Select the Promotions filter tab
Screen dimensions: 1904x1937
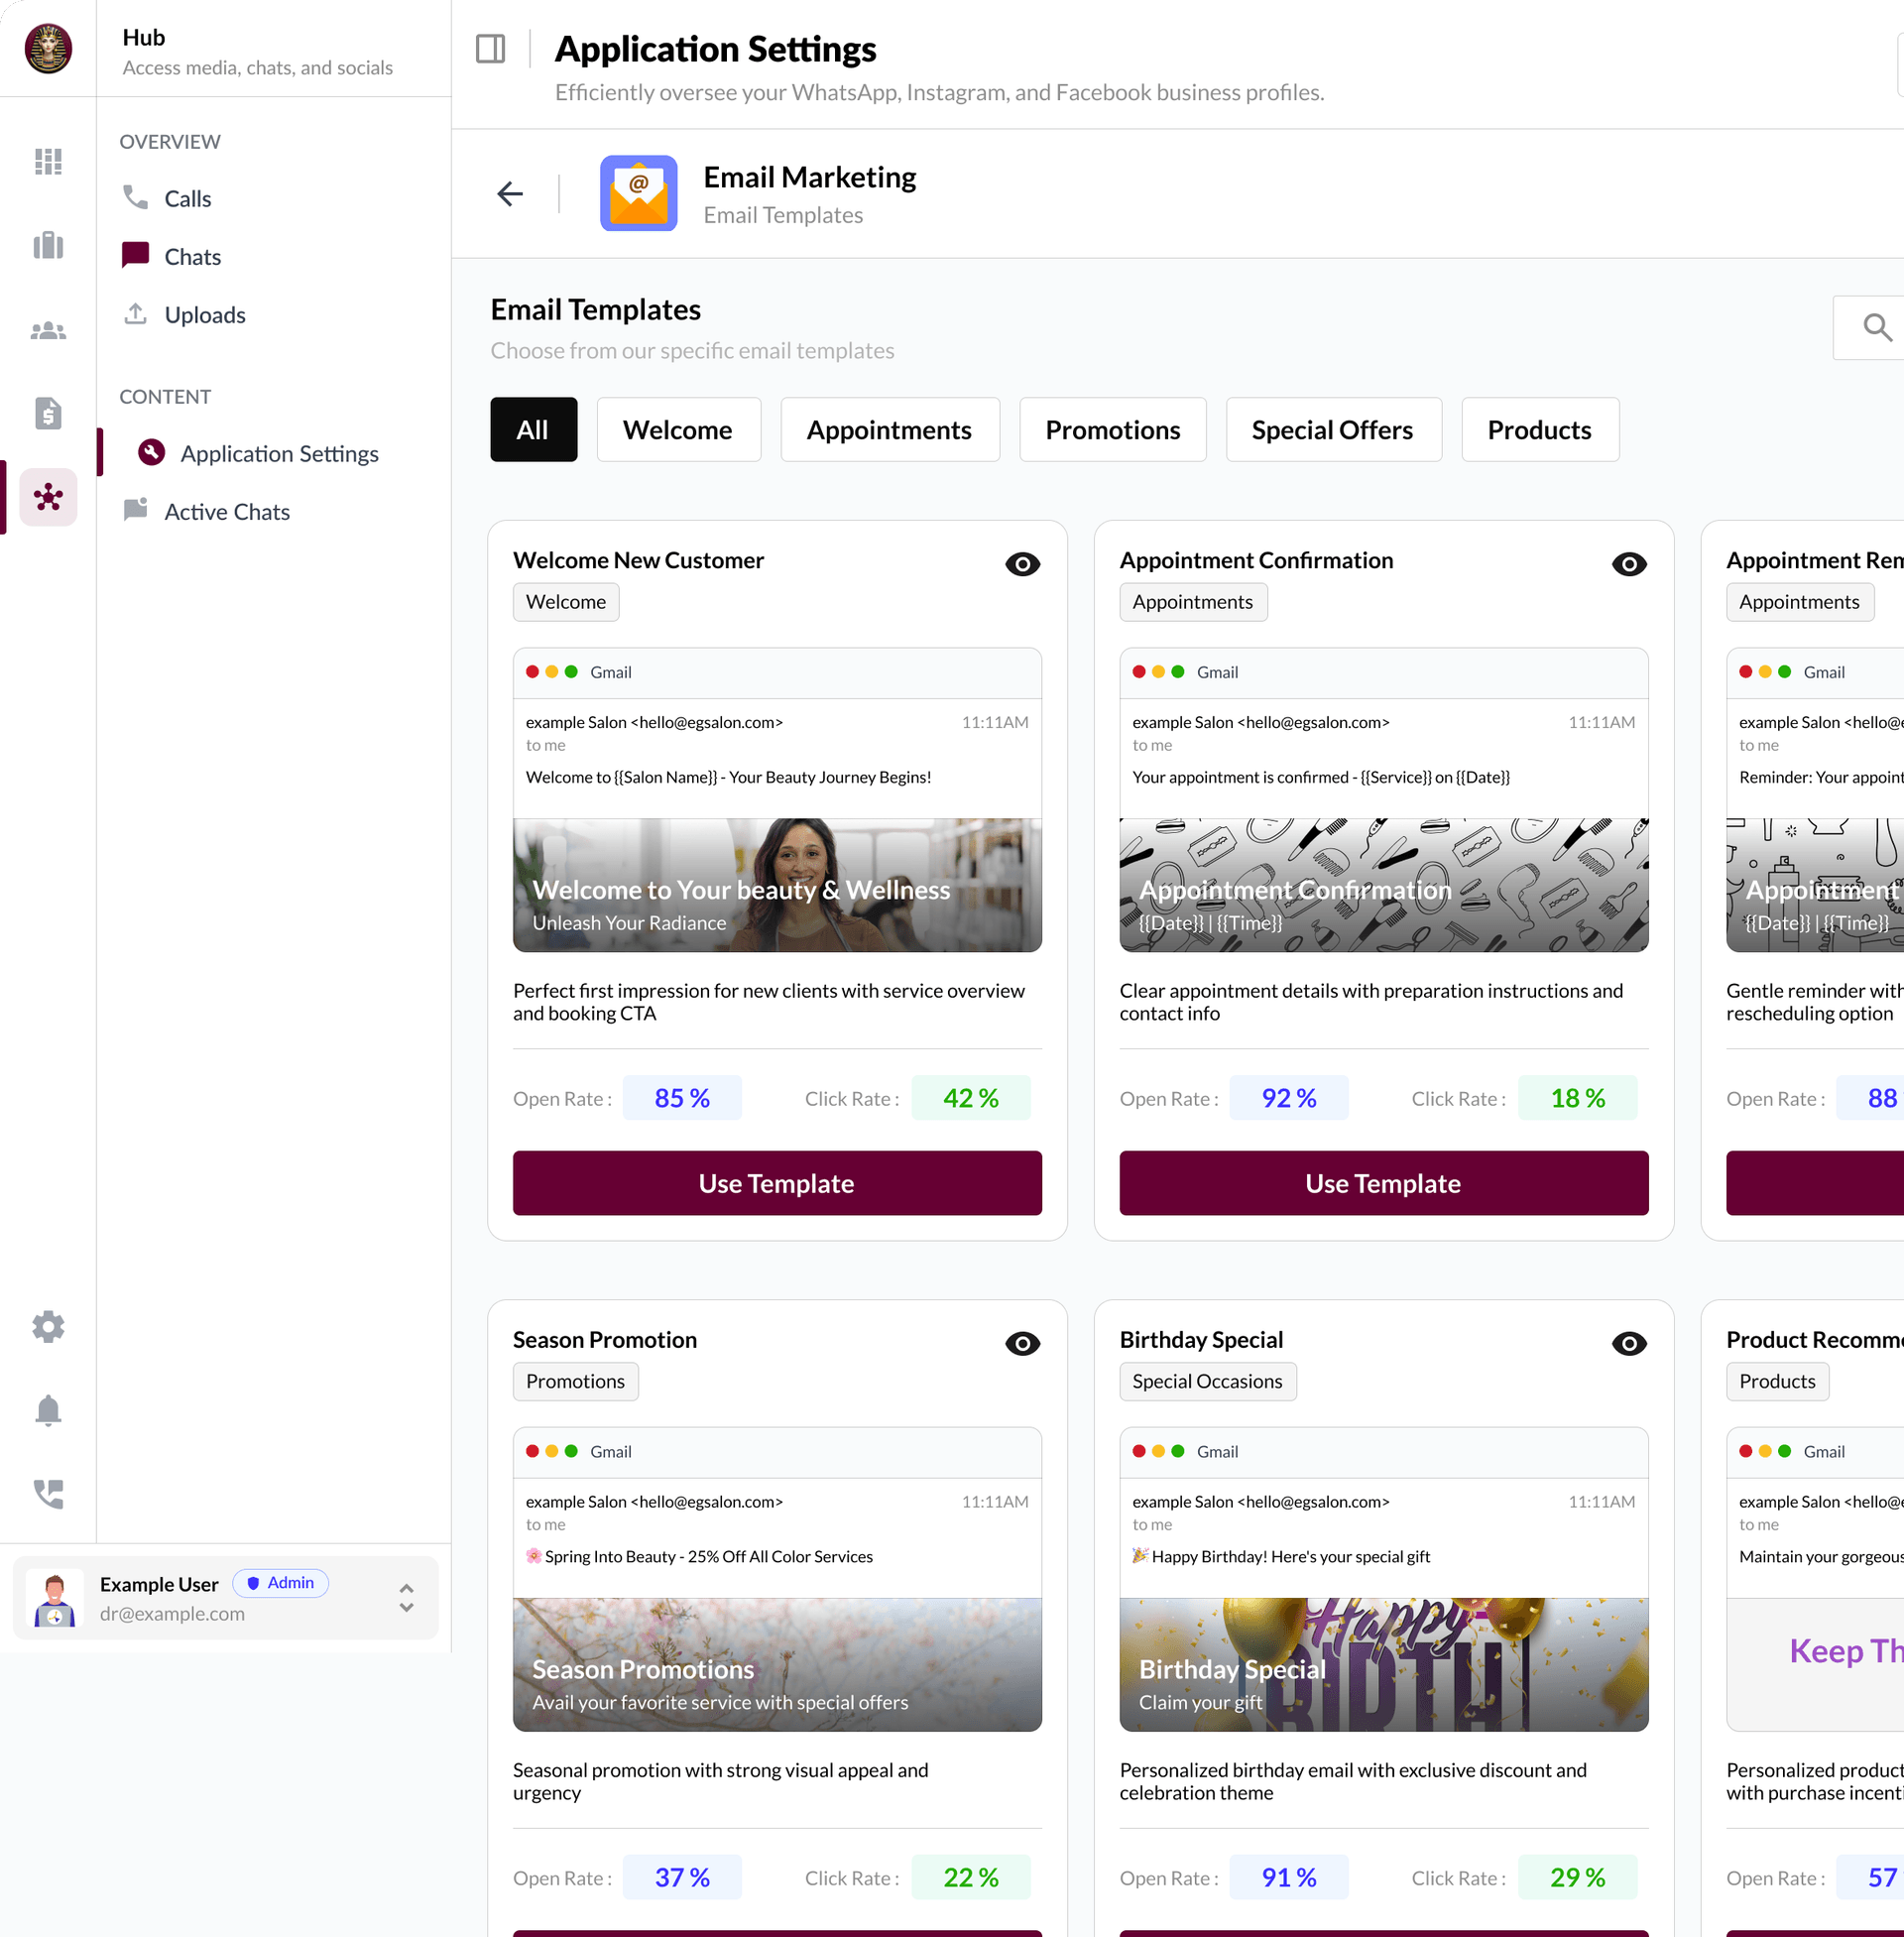[x=1112, y=430]
